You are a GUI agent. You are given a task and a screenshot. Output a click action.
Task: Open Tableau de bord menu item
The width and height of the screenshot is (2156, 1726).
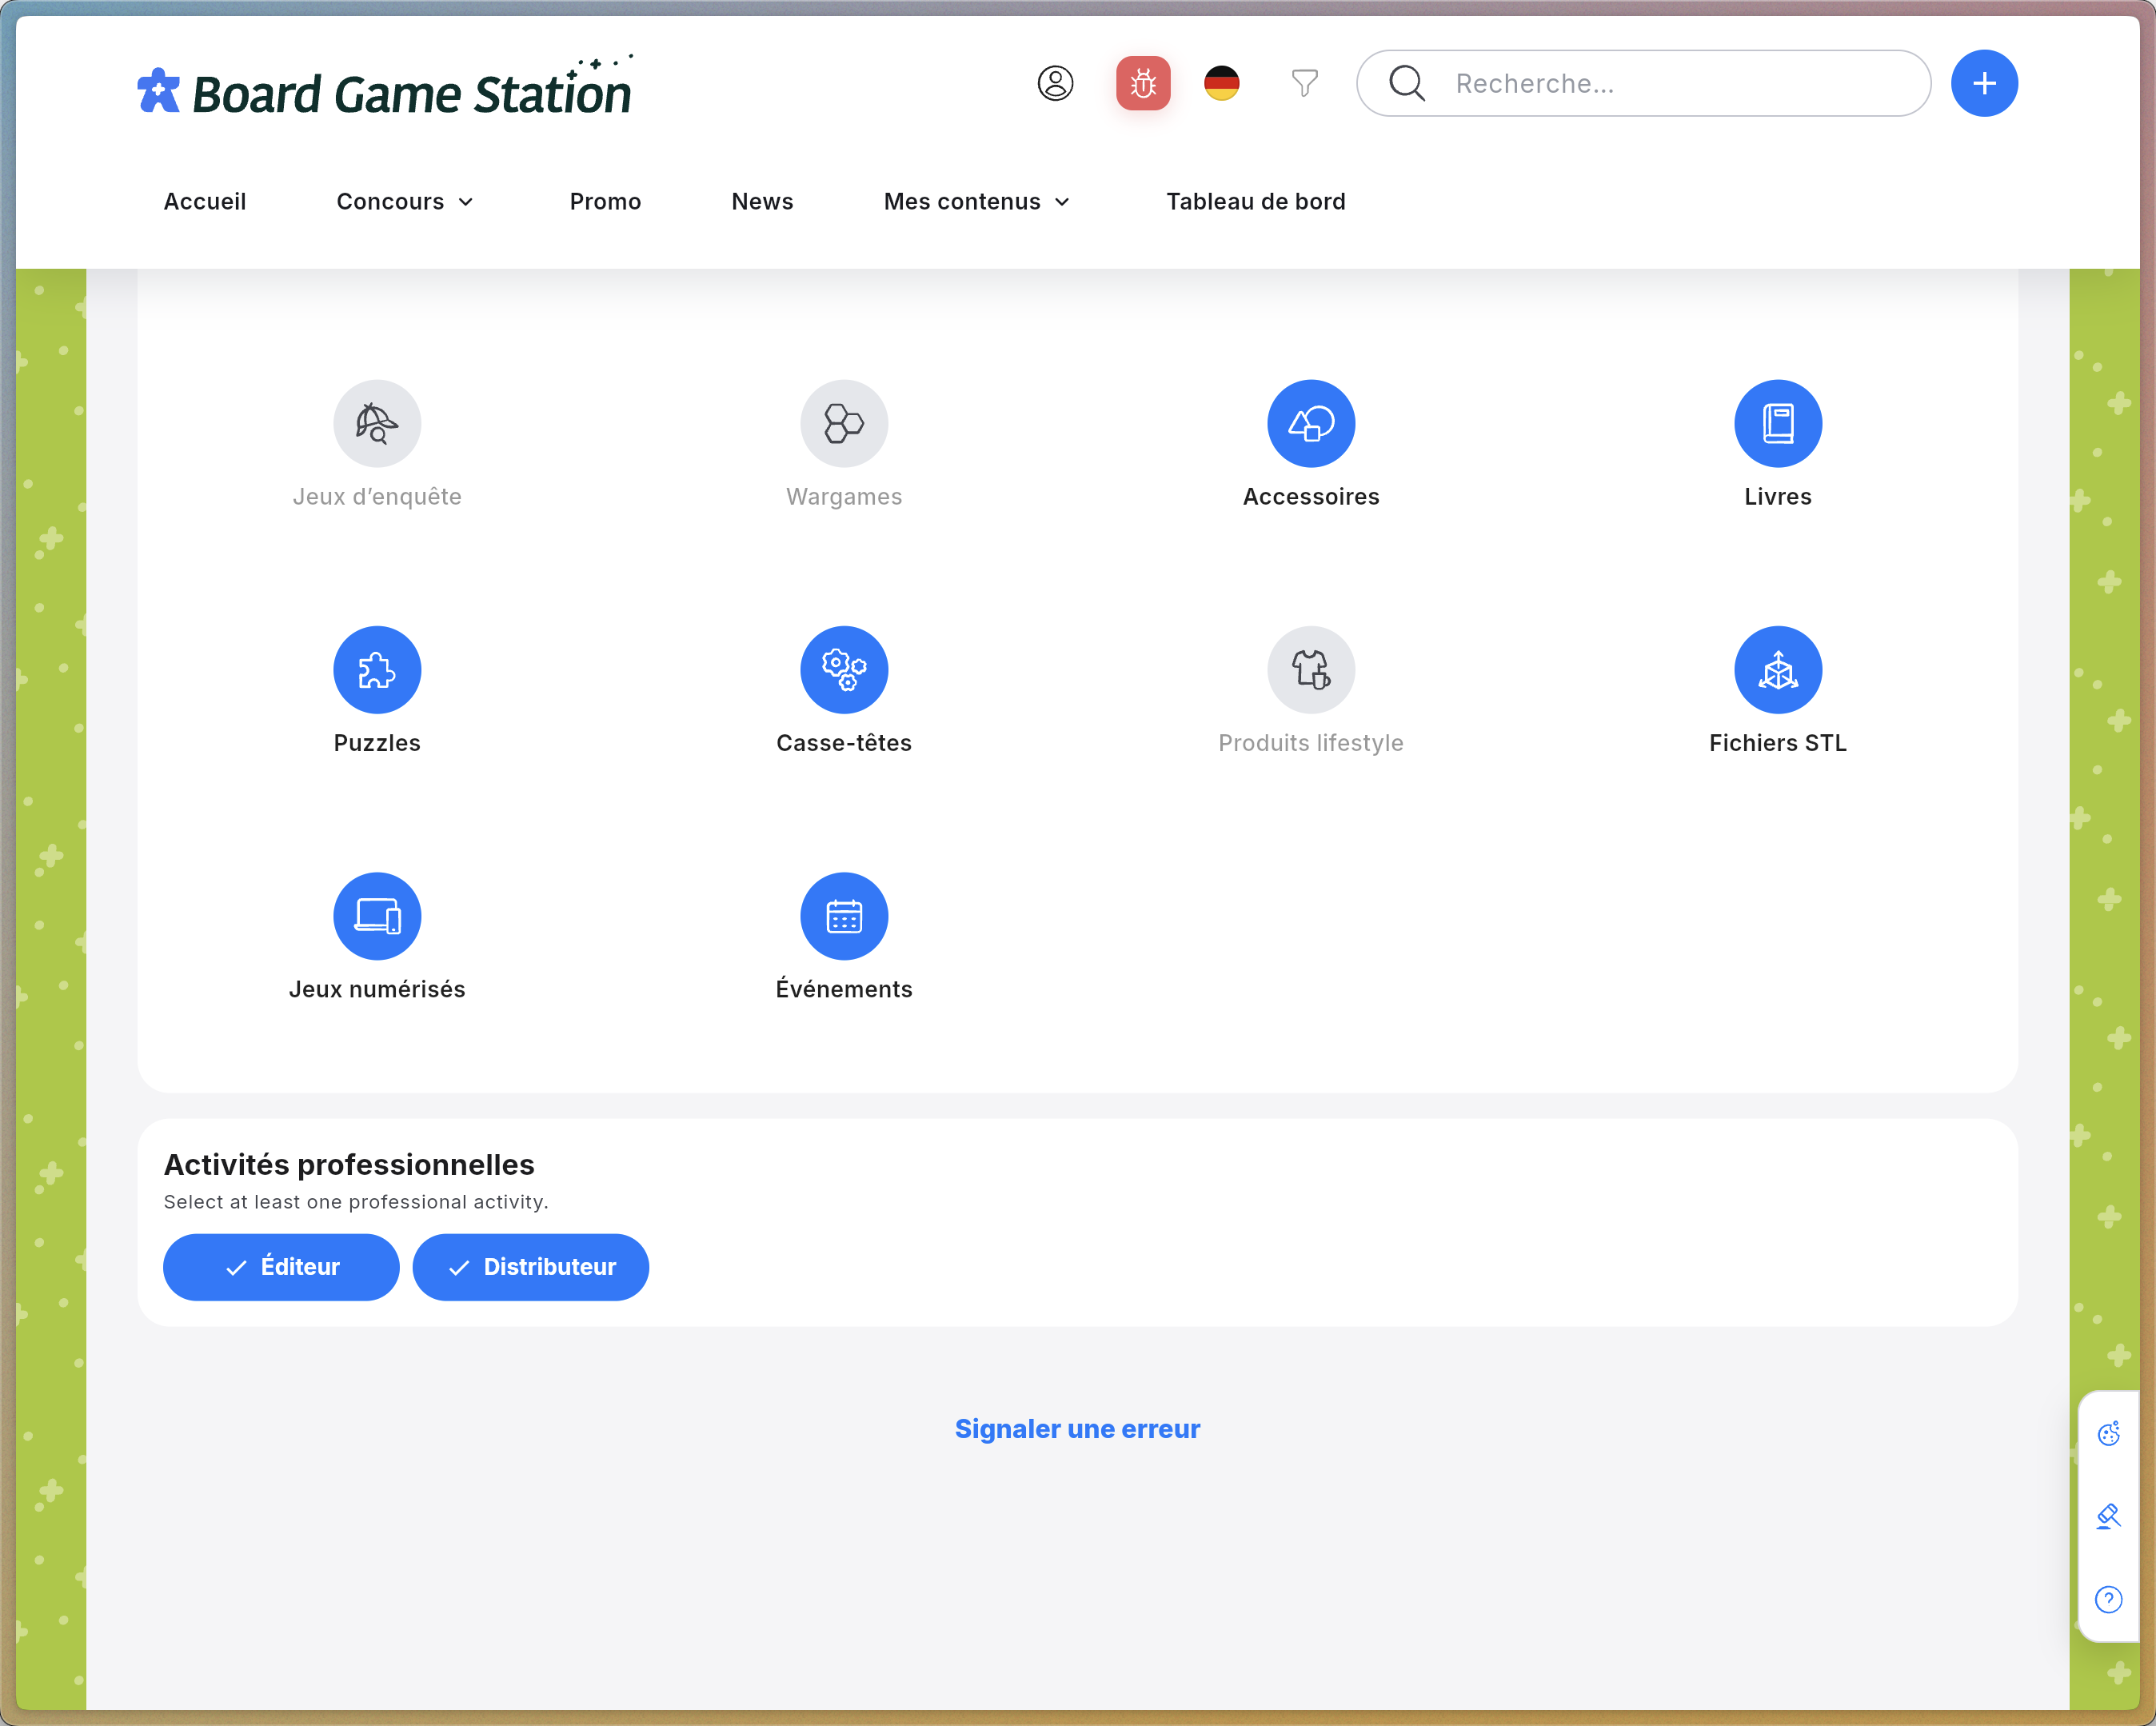click(x=1256, y=201)
